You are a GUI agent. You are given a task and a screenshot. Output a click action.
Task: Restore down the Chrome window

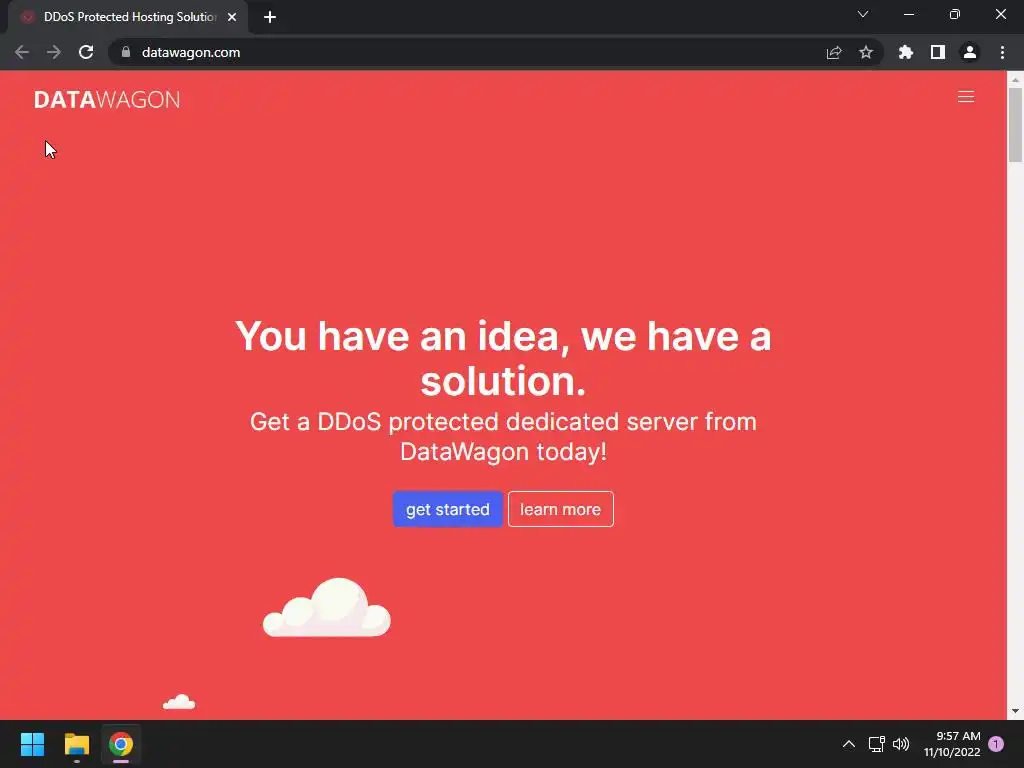pos(955,14)
